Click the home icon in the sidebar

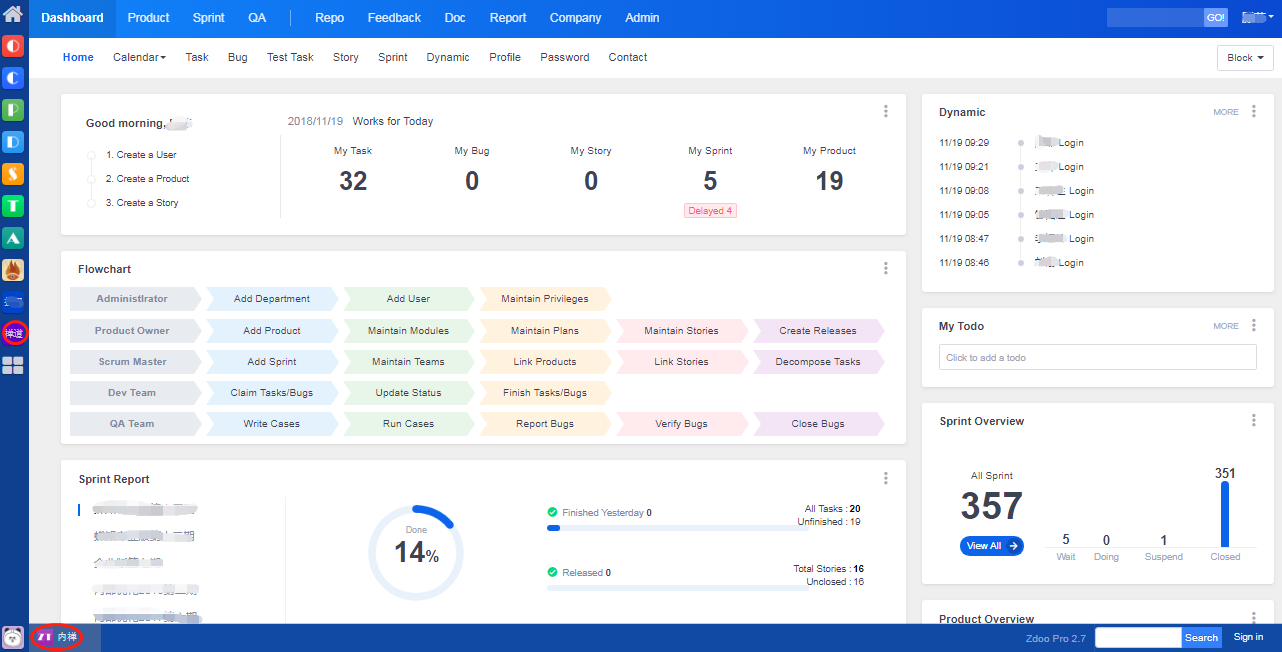(x=13, y=15)
